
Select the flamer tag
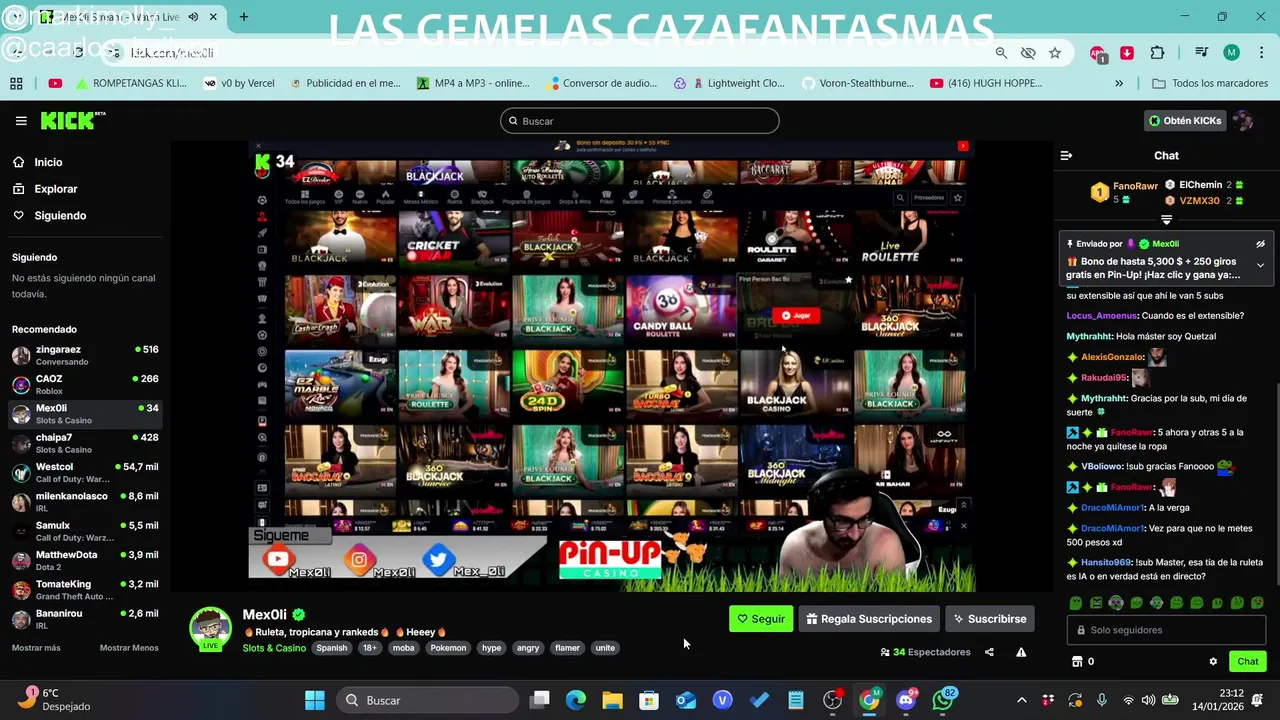click(x=567, y=648)
